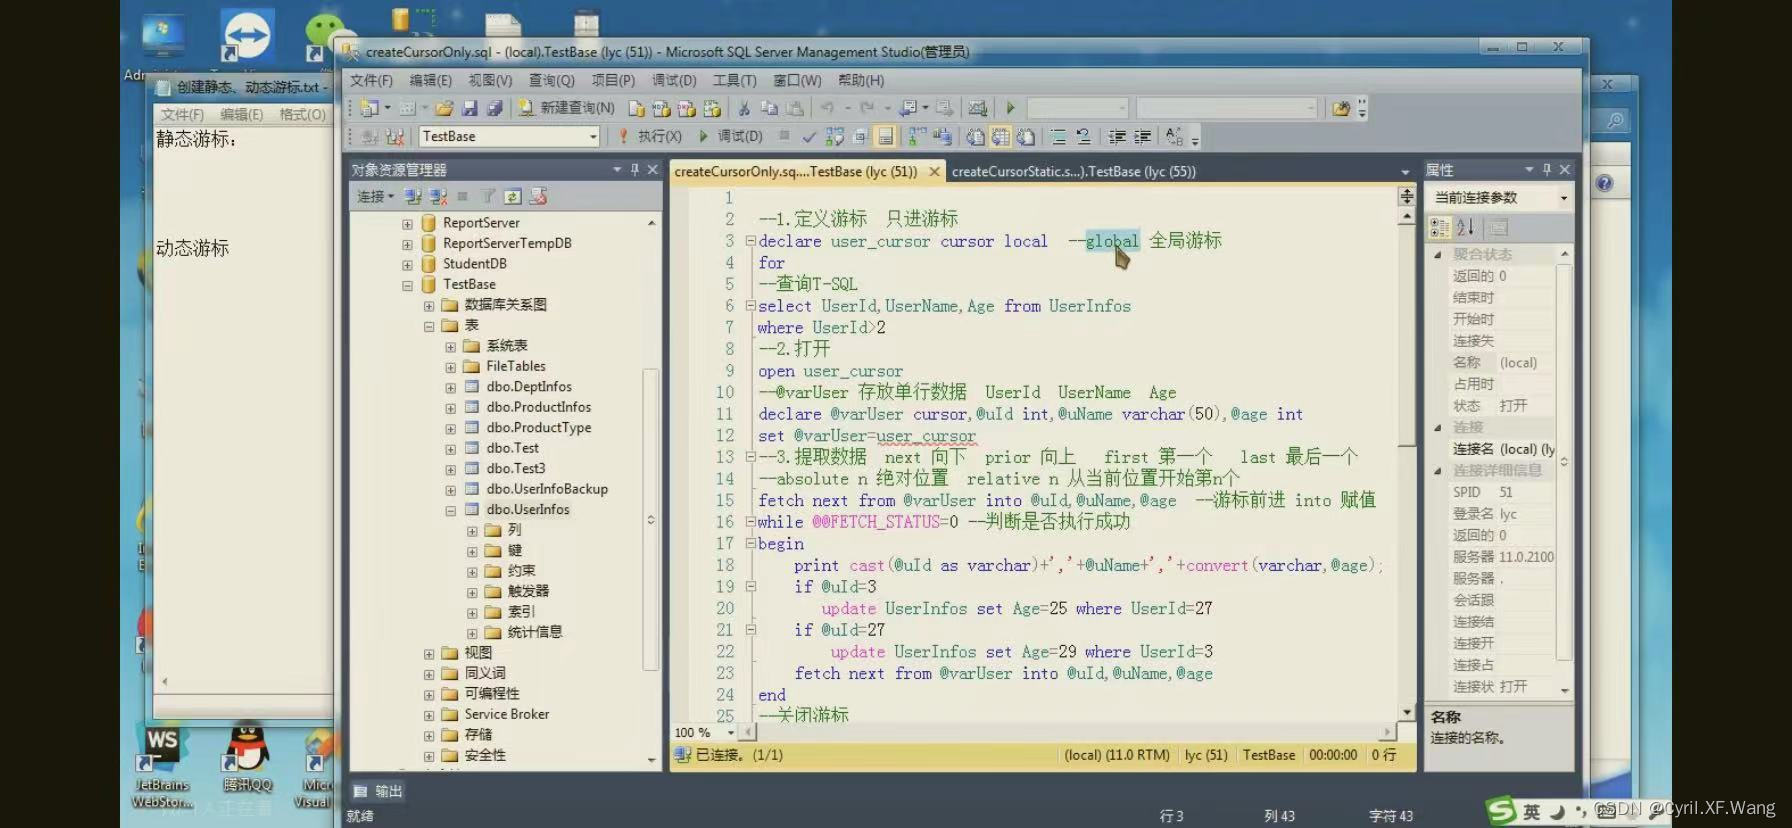Close the Object Explorer panel
Viewport: 1792px width, 828px height.
(653, 170)
